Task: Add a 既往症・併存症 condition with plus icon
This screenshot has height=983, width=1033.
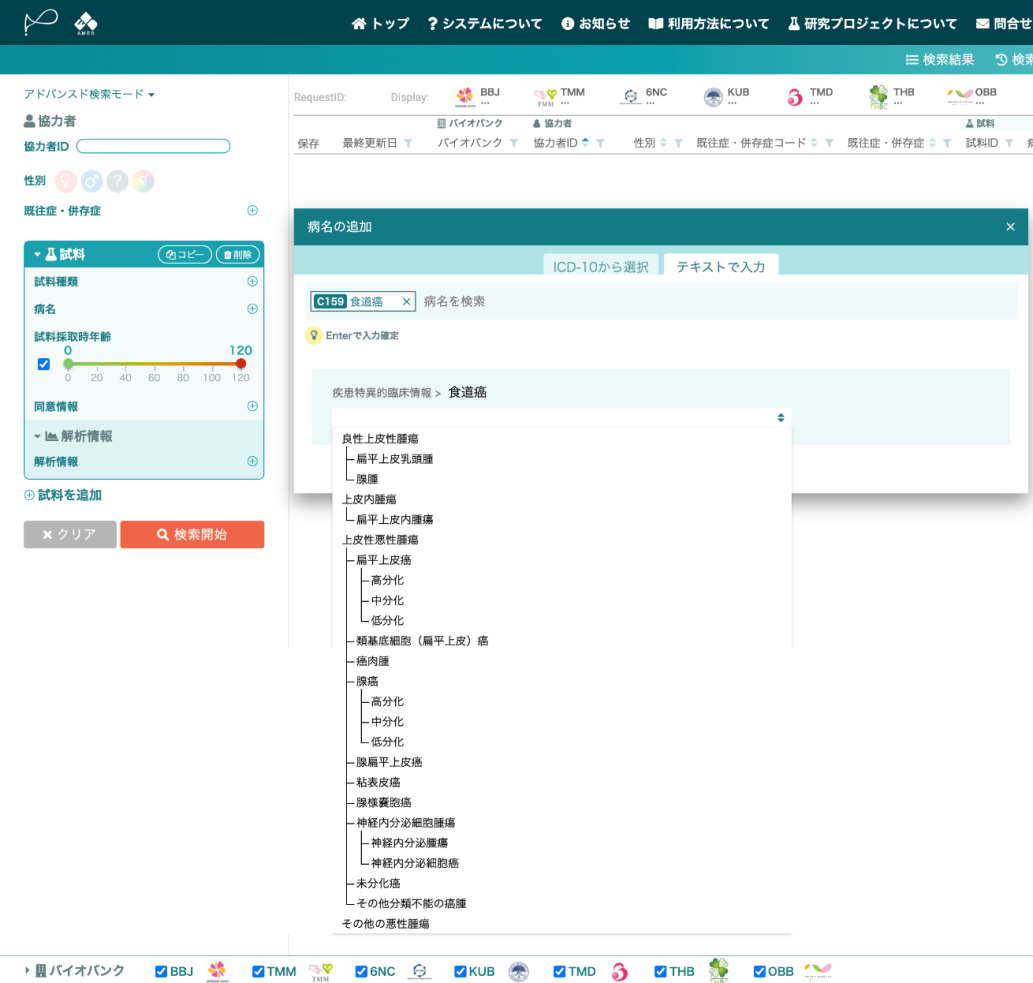Action: coord(252,210)
